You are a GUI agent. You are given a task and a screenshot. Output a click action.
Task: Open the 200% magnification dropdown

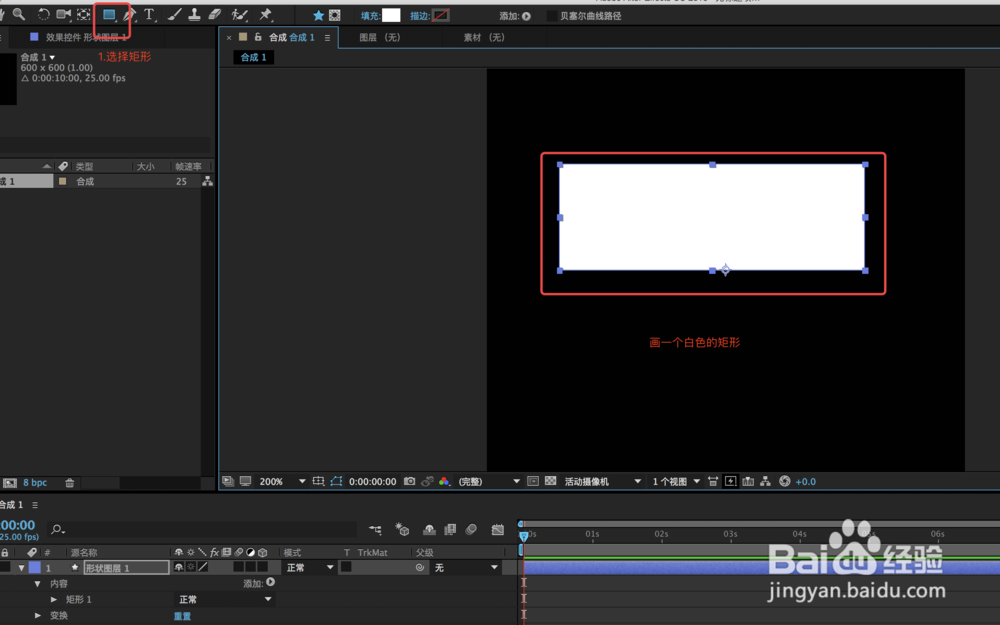(283, 482)
